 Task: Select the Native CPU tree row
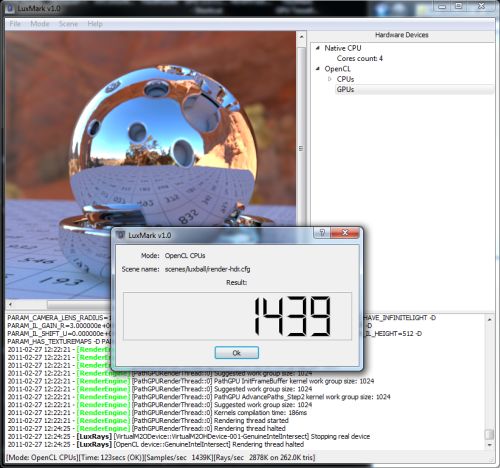tap(343, 48)
